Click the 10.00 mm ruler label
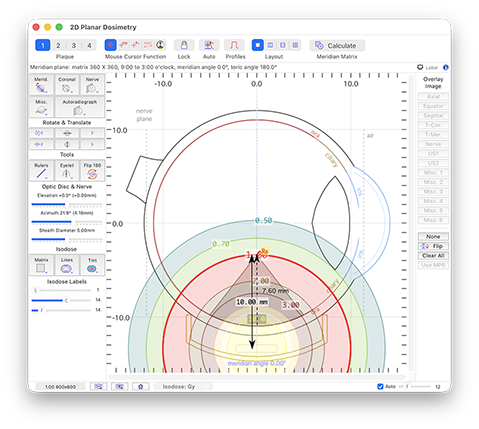The height and width of the screenshot is (429, 479). coord(252,302)
